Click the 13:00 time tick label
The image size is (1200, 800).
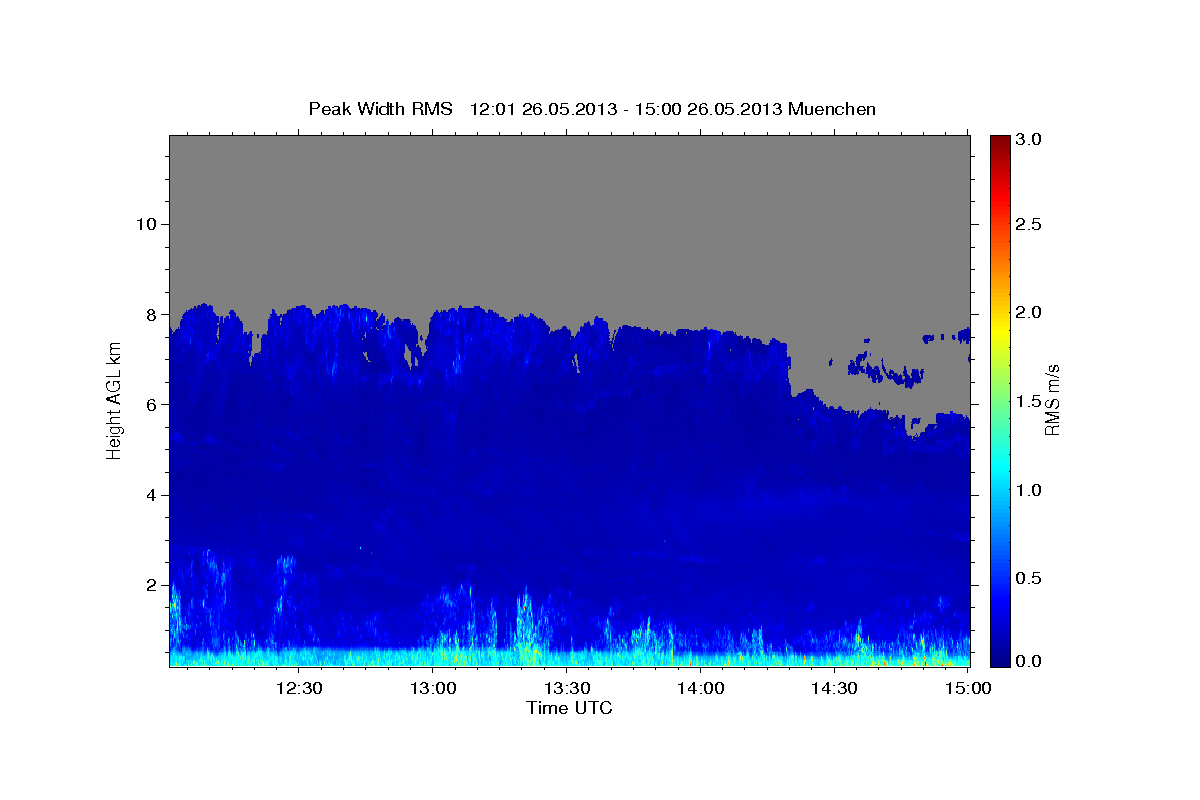click(x=433, y=688)
